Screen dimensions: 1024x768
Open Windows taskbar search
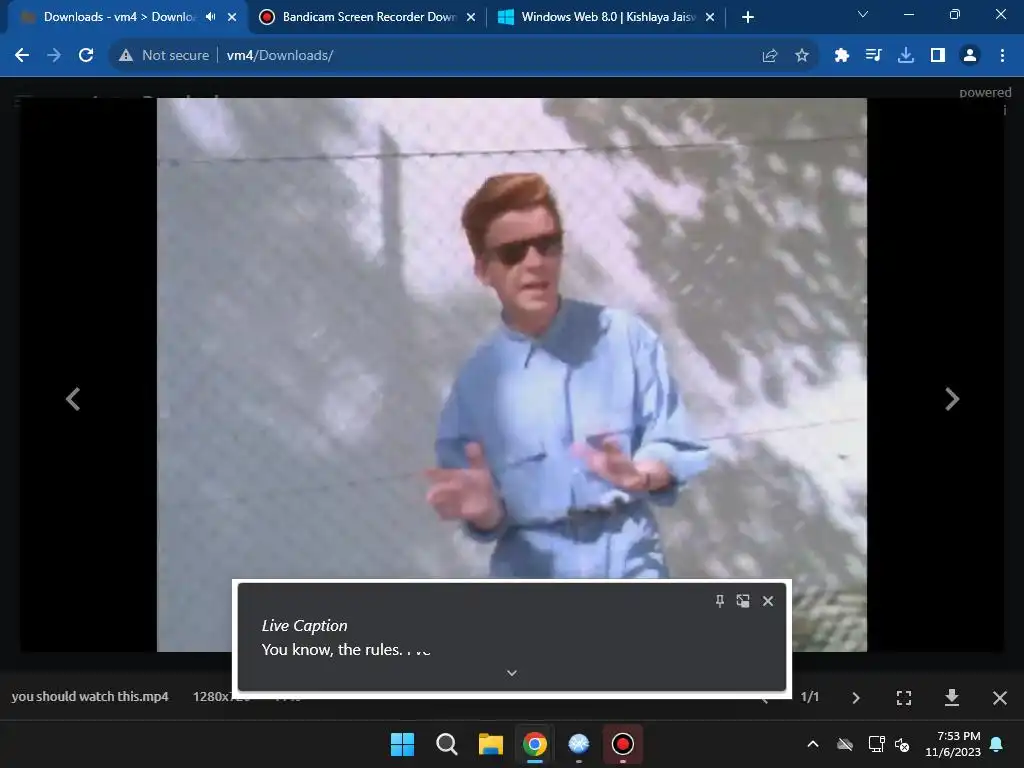447,744
